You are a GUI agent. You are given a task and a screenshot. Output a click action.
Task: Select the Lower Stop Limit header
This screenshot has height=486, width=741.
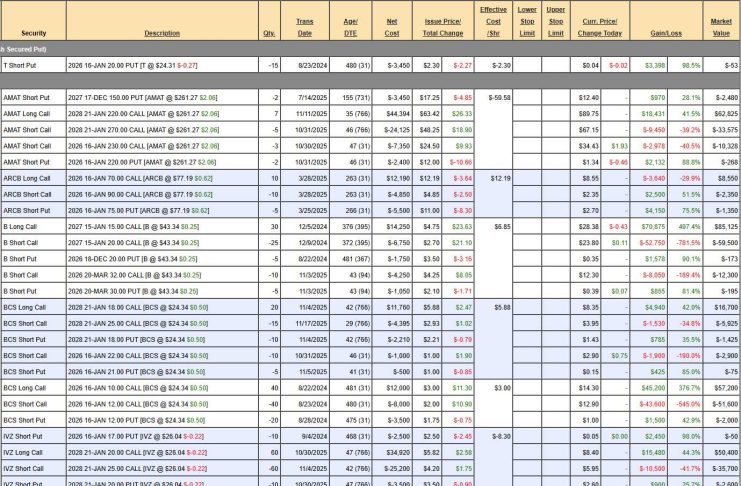527,21
